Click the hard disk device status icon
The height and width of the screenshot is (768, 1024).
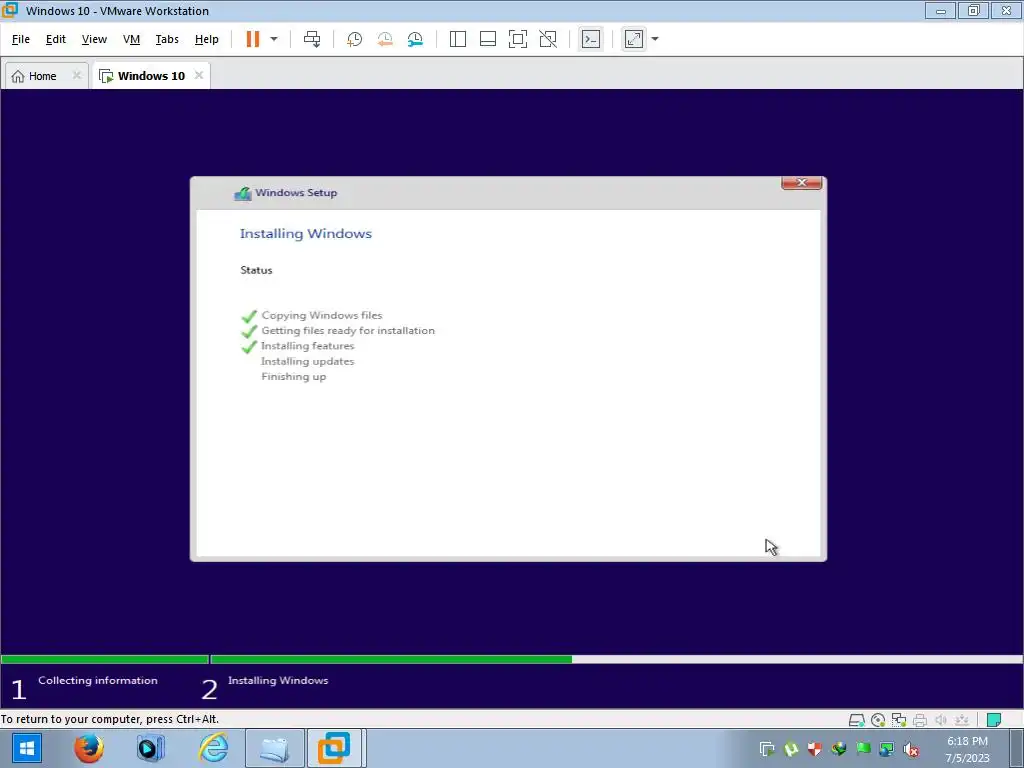856,720
